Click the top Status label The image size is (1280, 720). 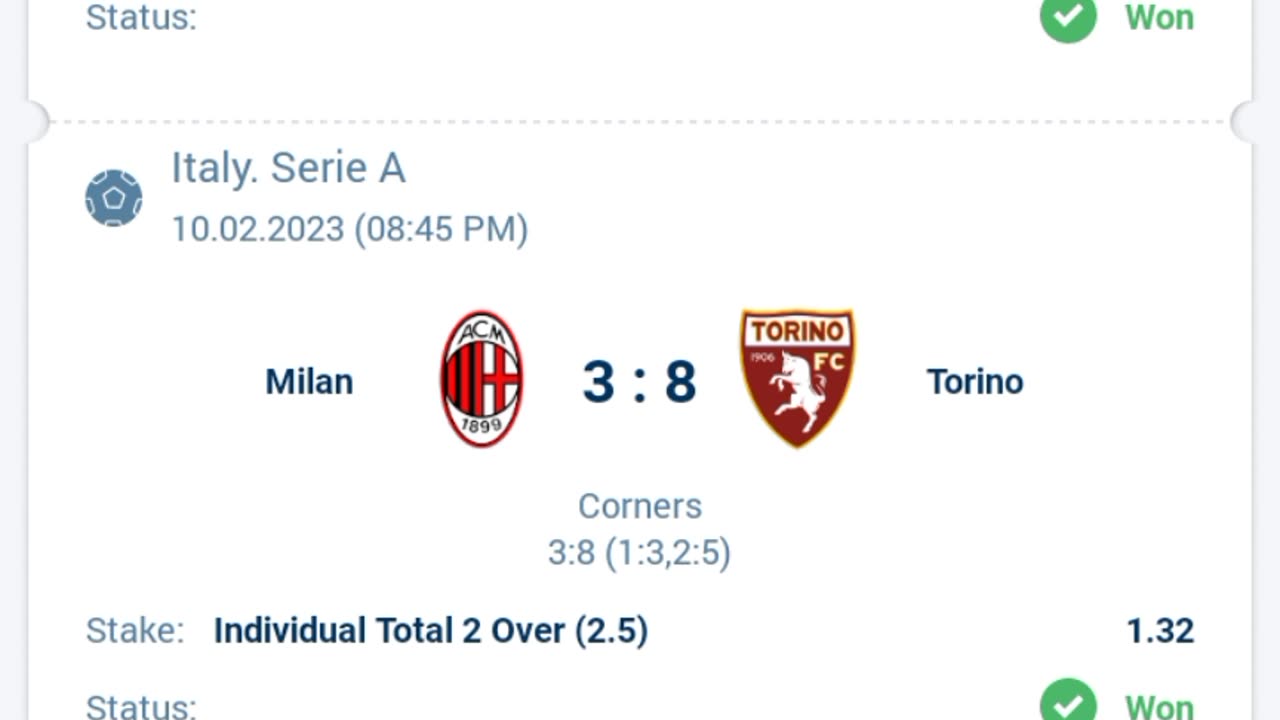[141, 17]
